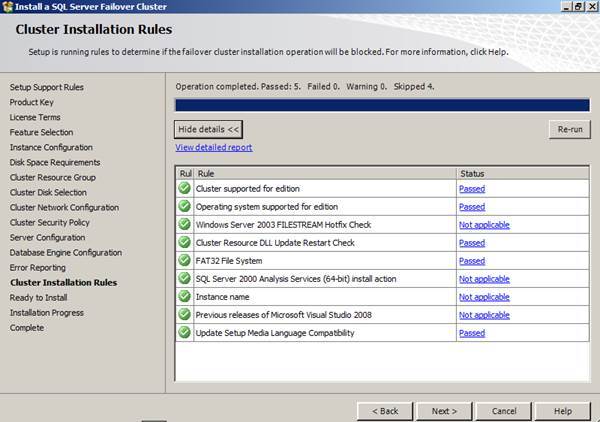Sort by the Status column header
This screenshot has height=422, width=600.
(523, 173)
